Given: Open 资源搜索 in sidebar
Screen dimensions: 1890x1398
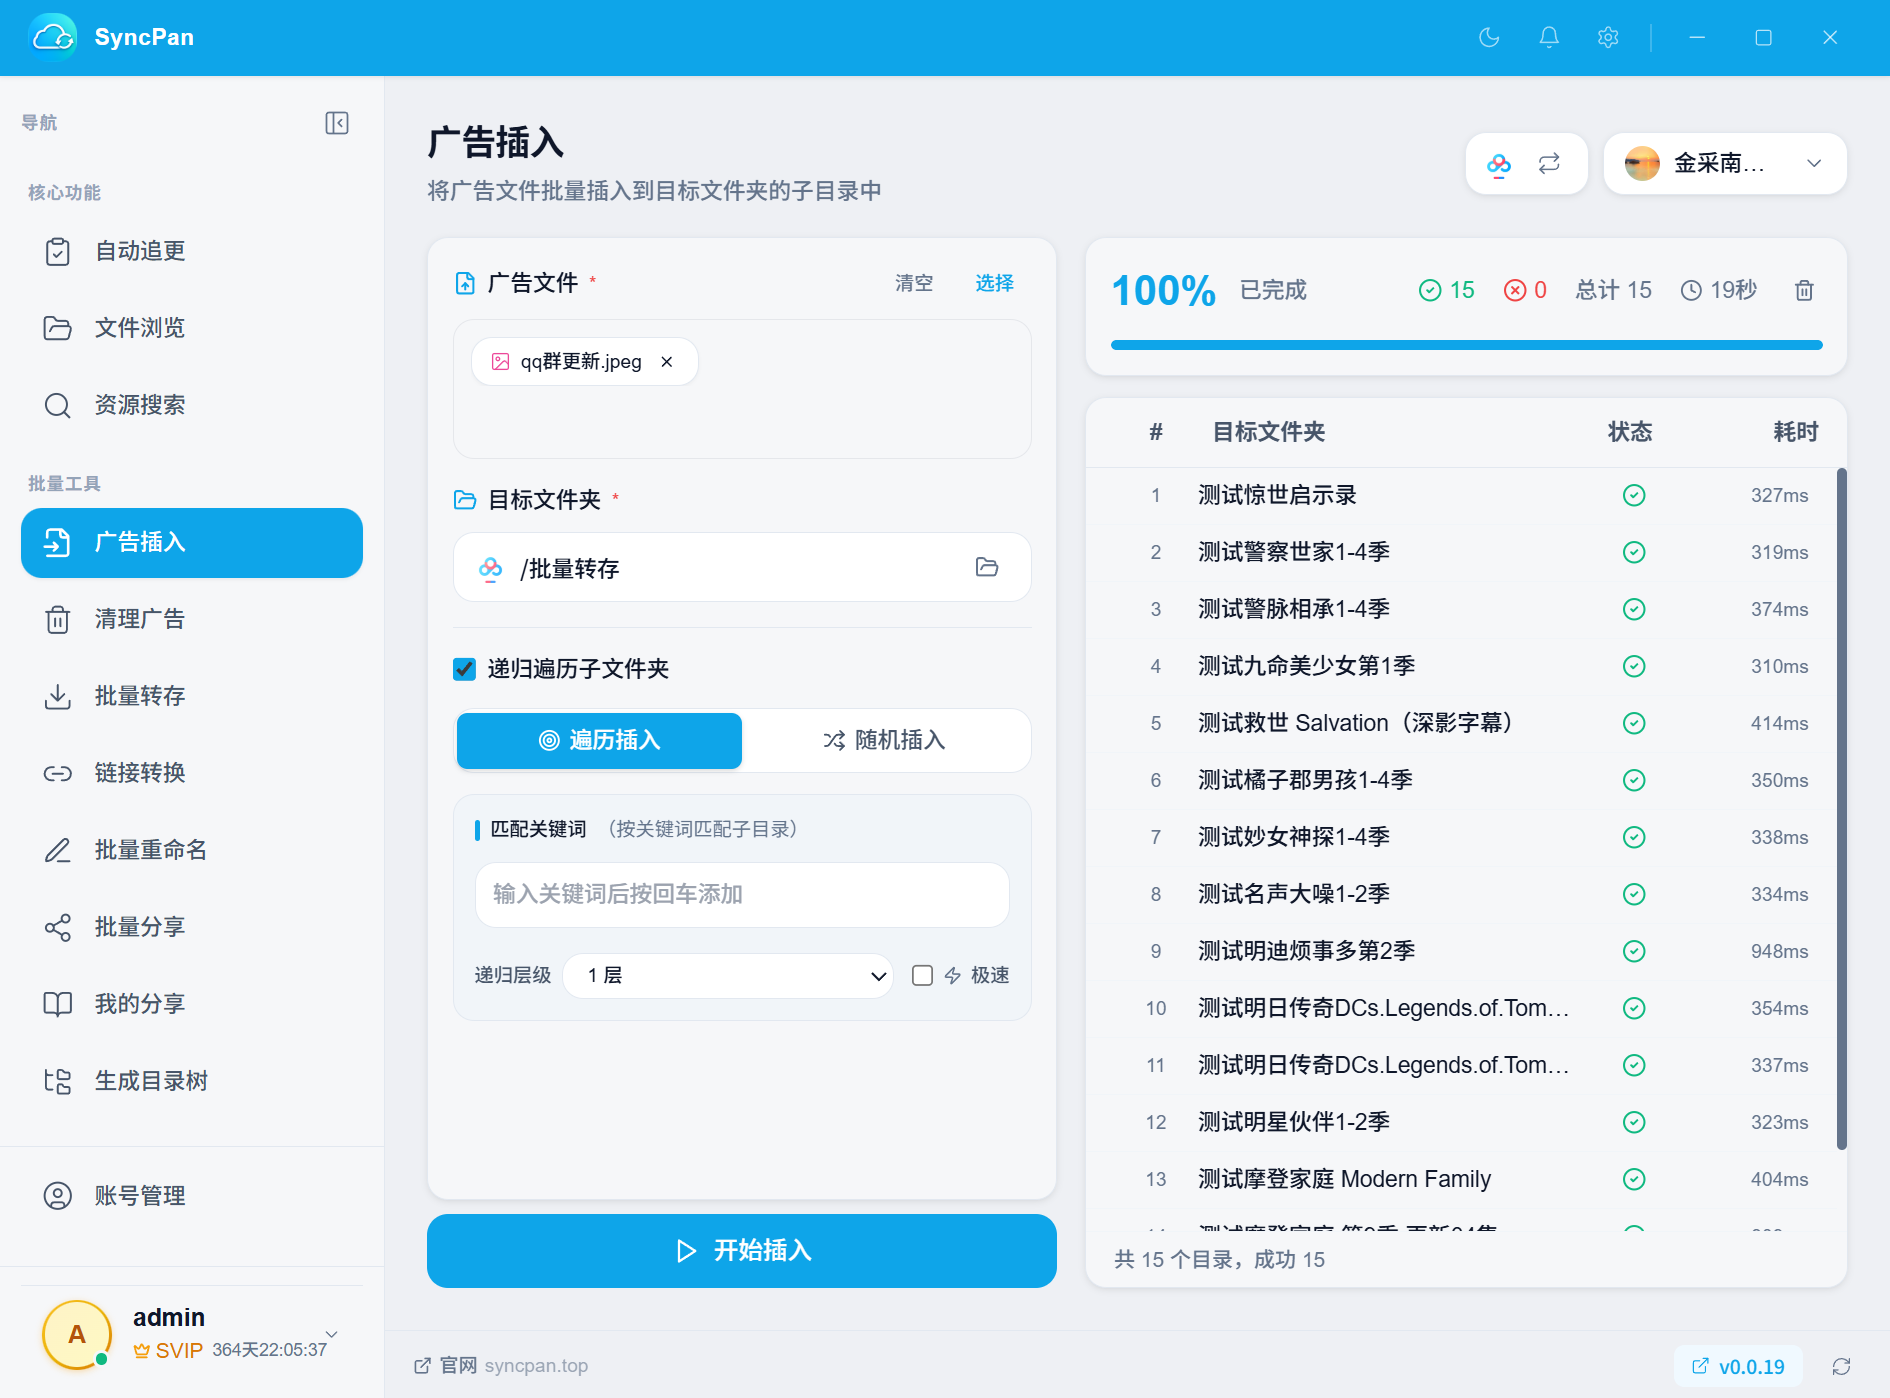Looking at the screenshot, I should [192, 405].
